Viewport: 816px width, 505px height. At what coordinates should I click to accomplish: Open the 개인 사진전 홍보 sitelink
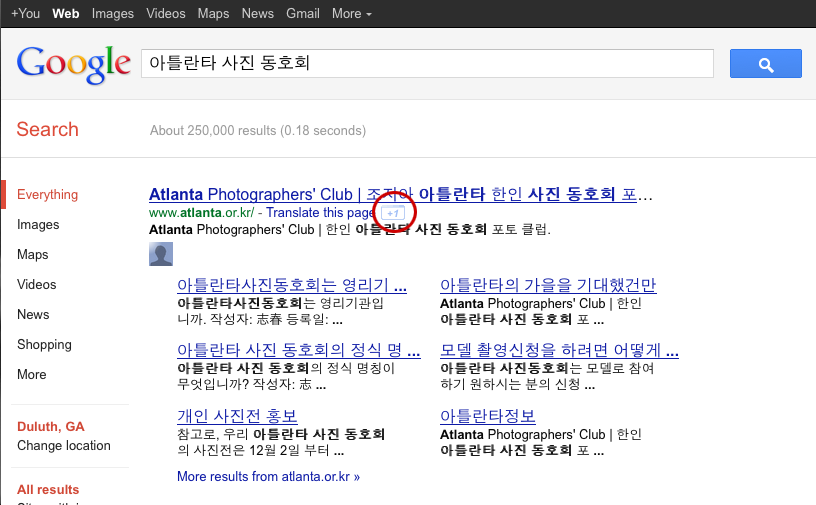point(237,416)
